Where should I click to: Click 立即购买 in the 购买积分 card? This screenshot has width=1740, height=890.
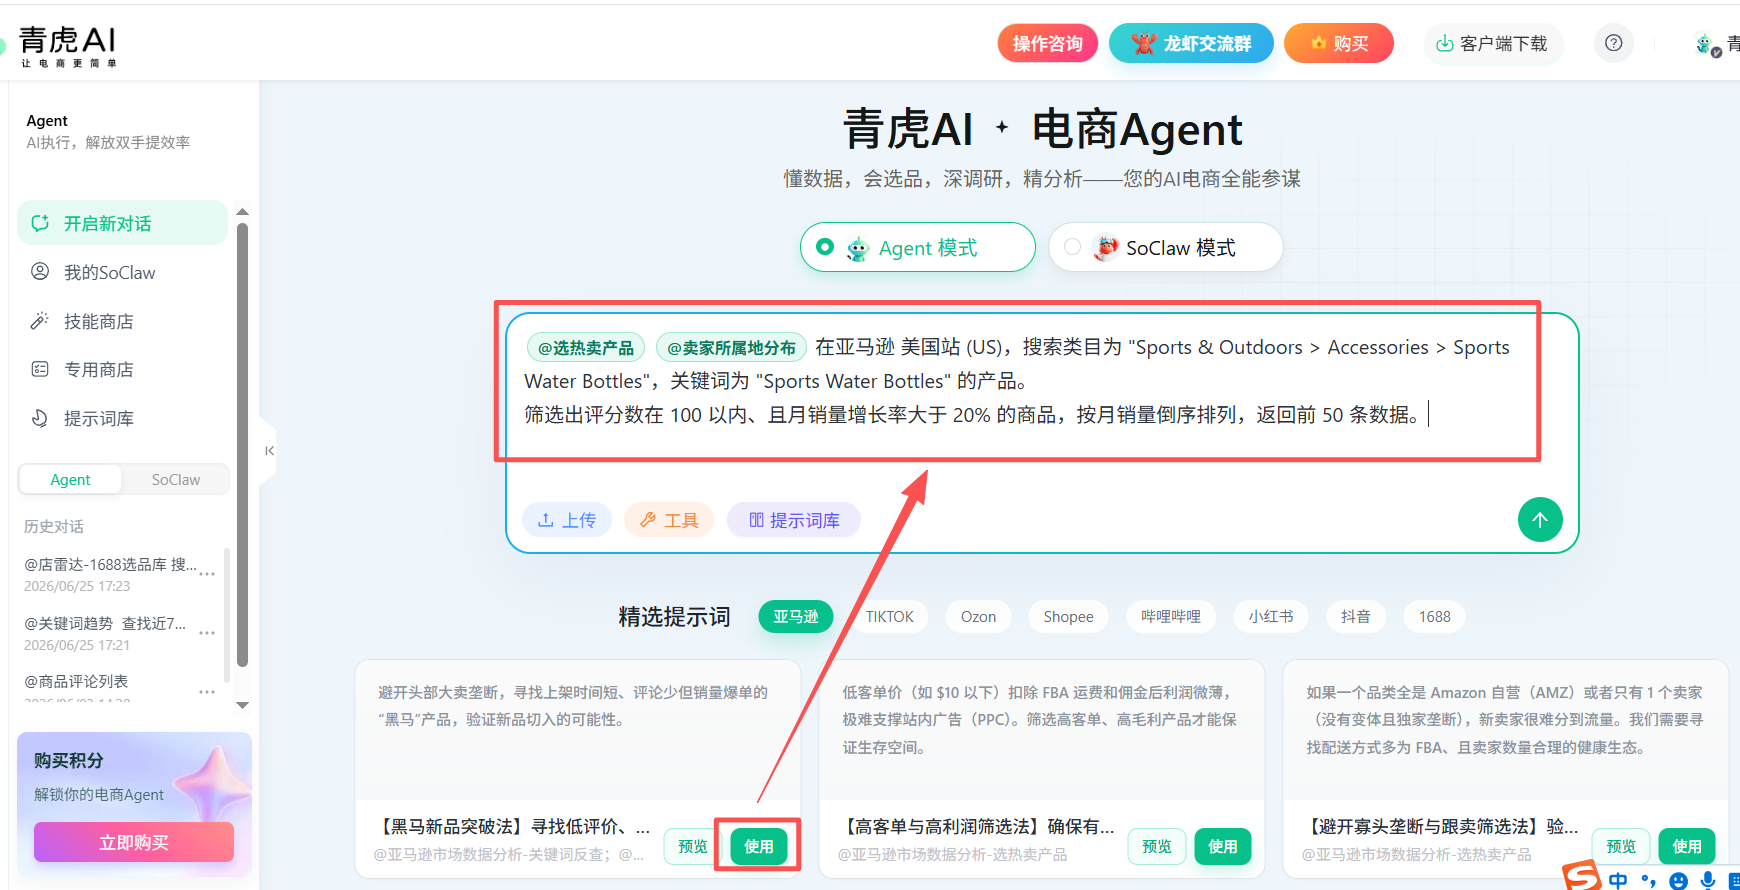coord(134,842)
